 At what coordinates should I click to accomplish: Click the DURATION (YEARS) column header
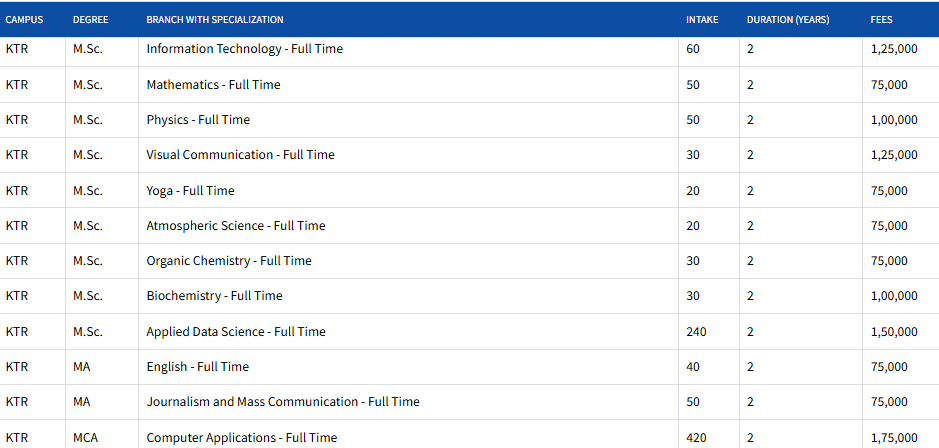(787, 20)
